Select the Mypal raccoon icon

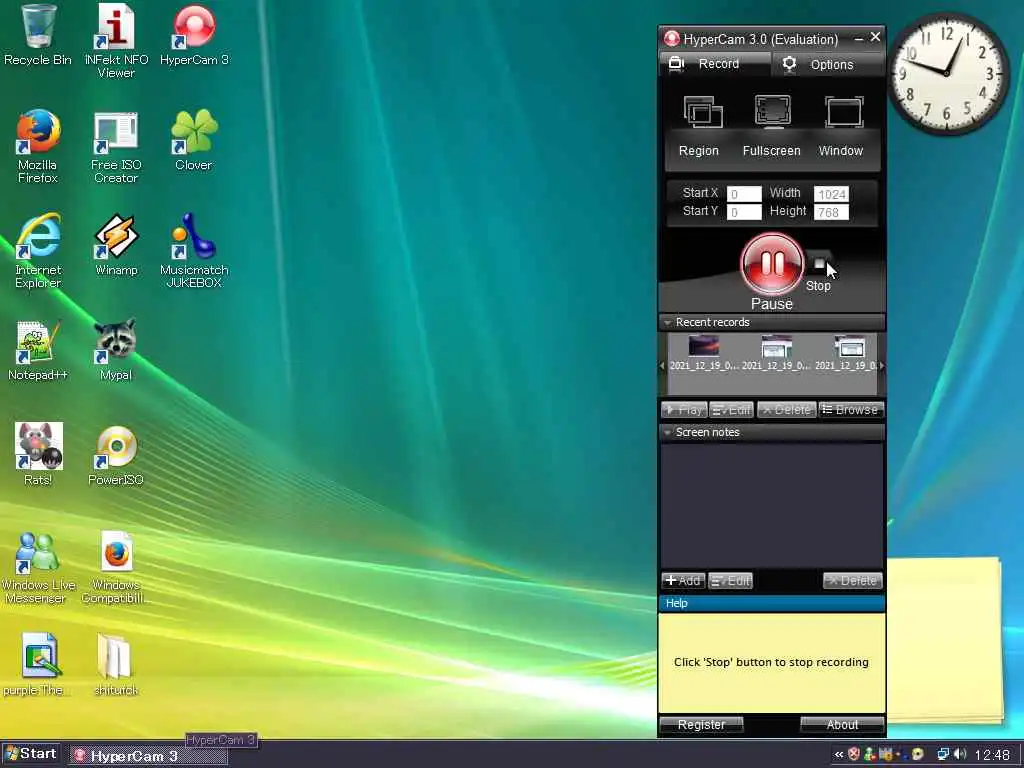point(116,351)
